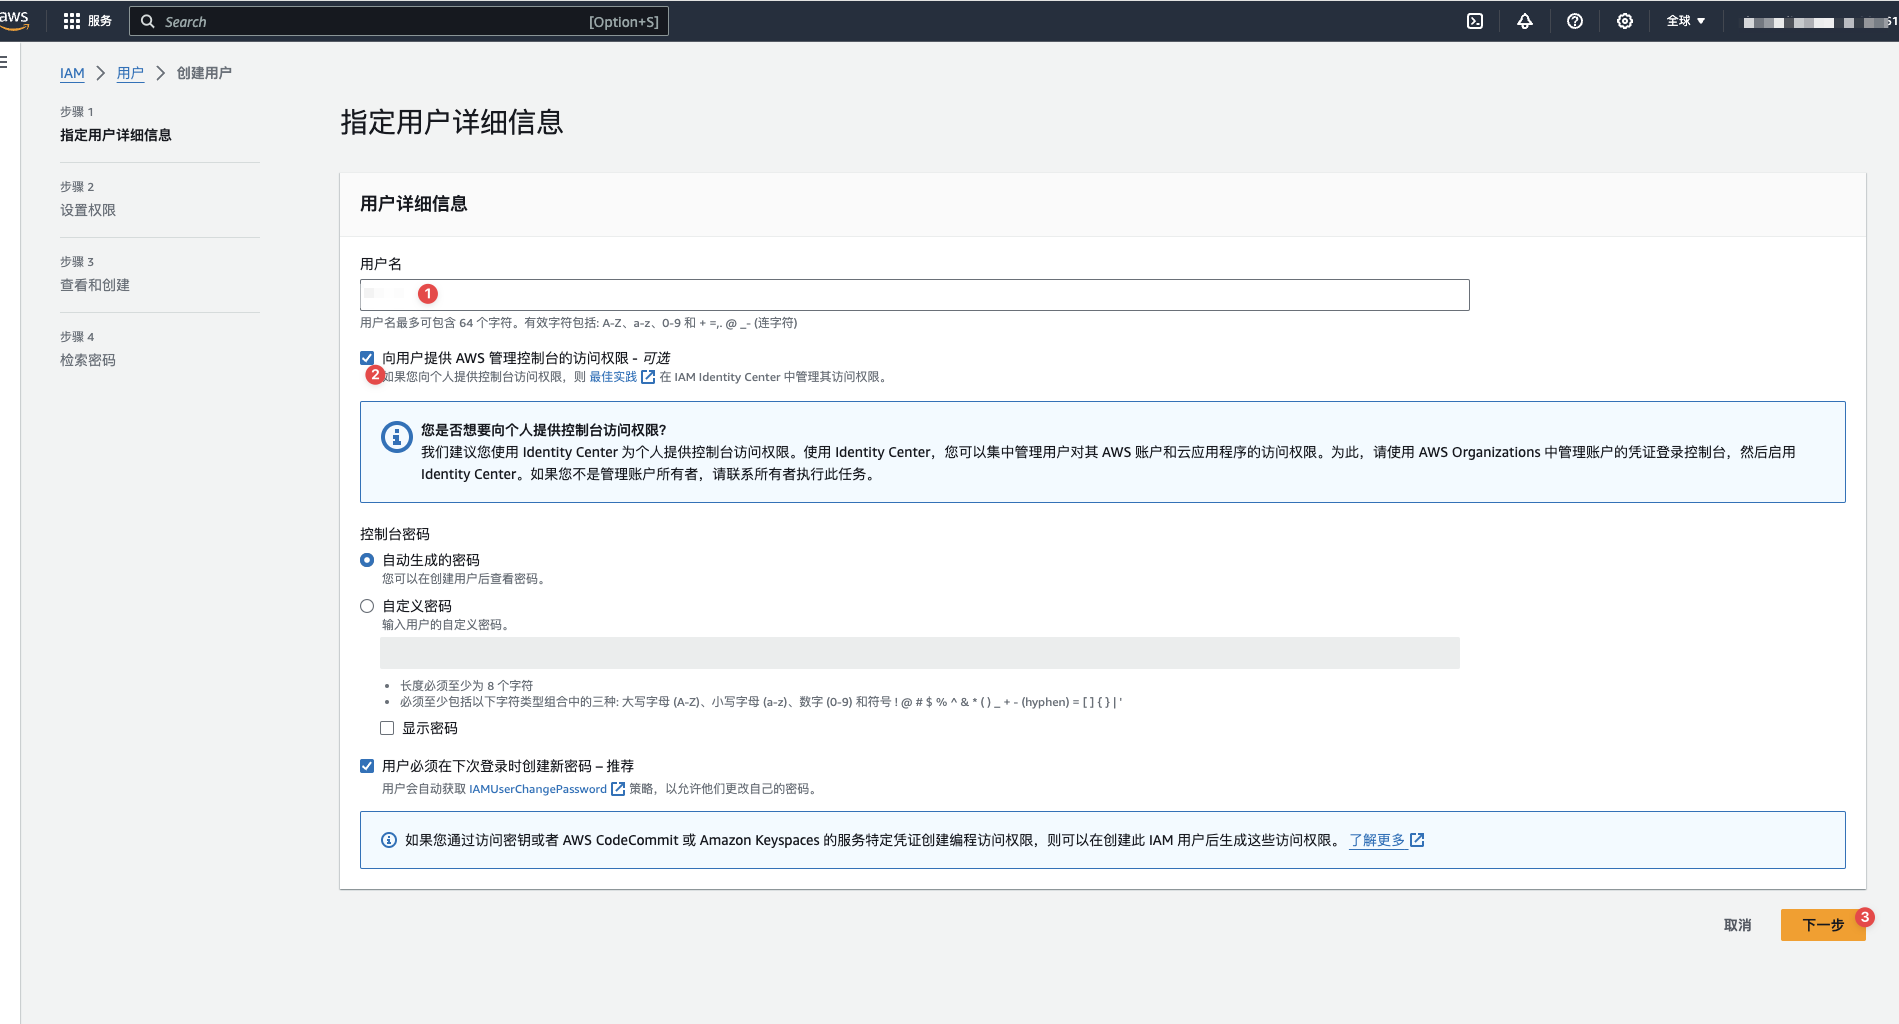Click info icon in CodeCommit notice
The width and height of the screenshot is (1899, 1024).
tap(389, 840)
